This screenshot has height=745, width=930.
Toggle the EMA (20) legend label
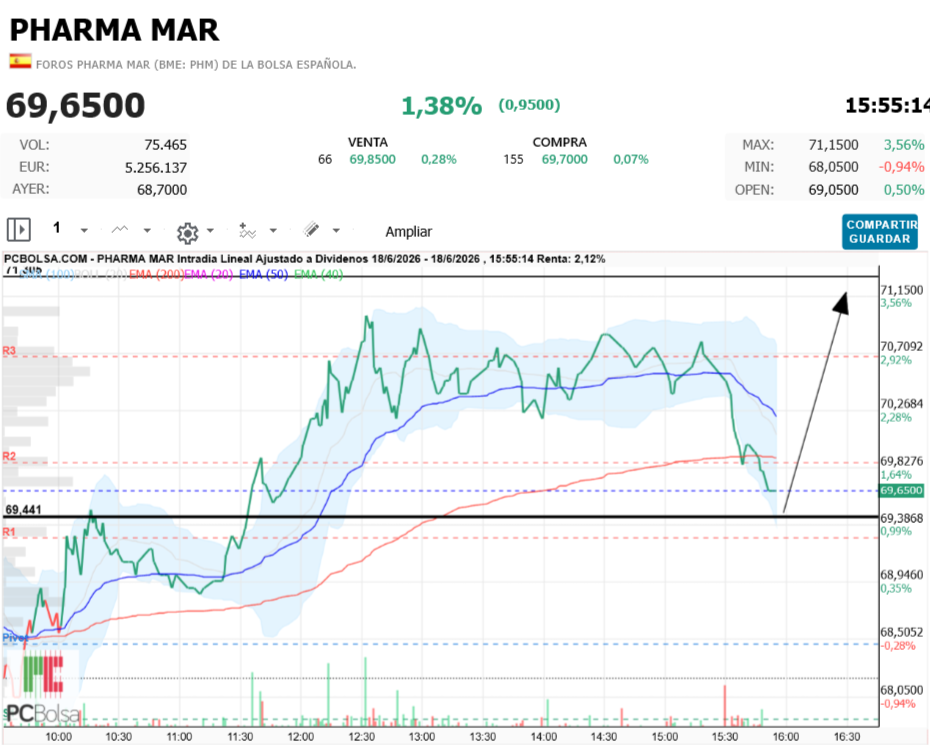point(209,275)
